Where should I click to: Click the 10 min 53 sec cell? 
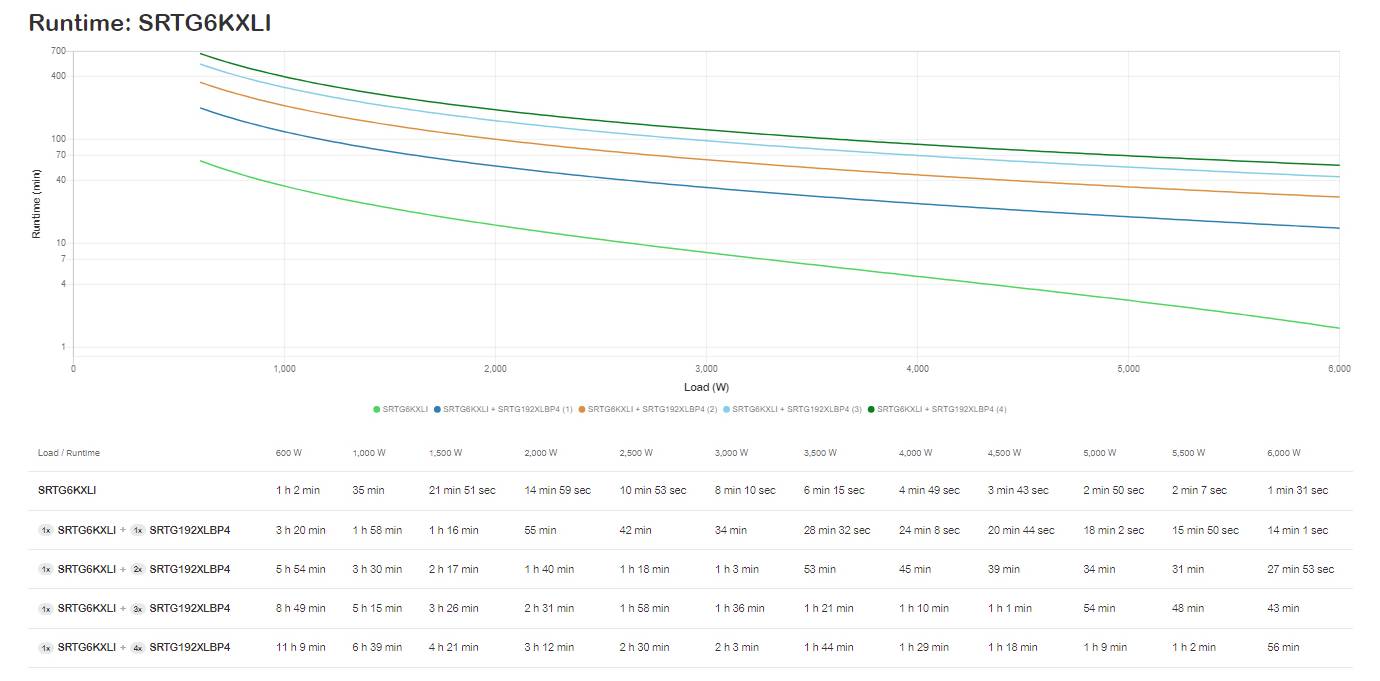pyautogui.click(x=653, y=490)
